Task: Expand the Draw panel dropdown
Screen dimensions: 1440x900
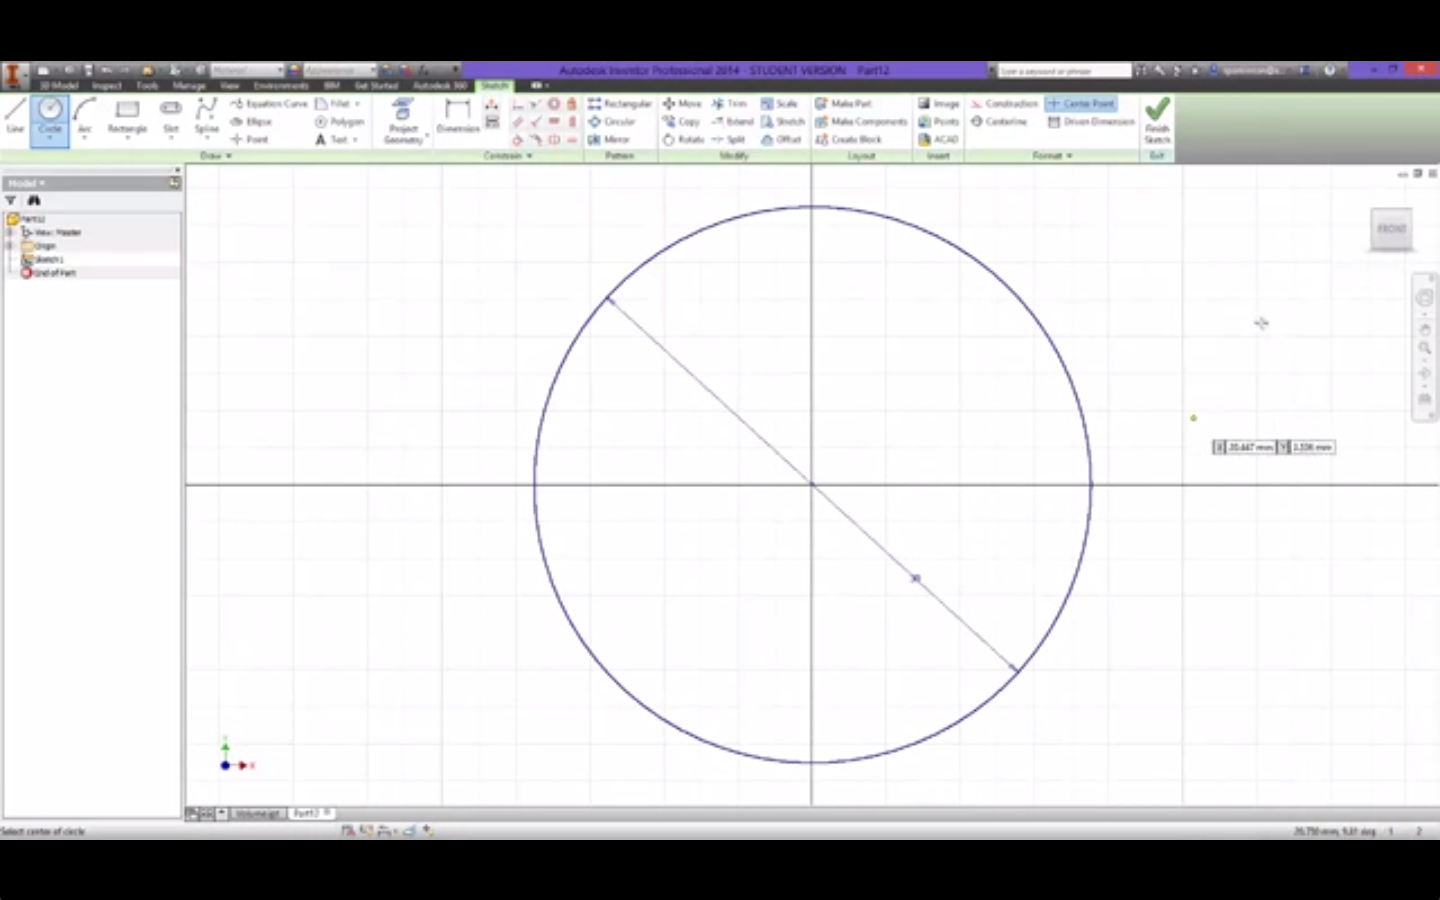Action: [x=216, y=156]
